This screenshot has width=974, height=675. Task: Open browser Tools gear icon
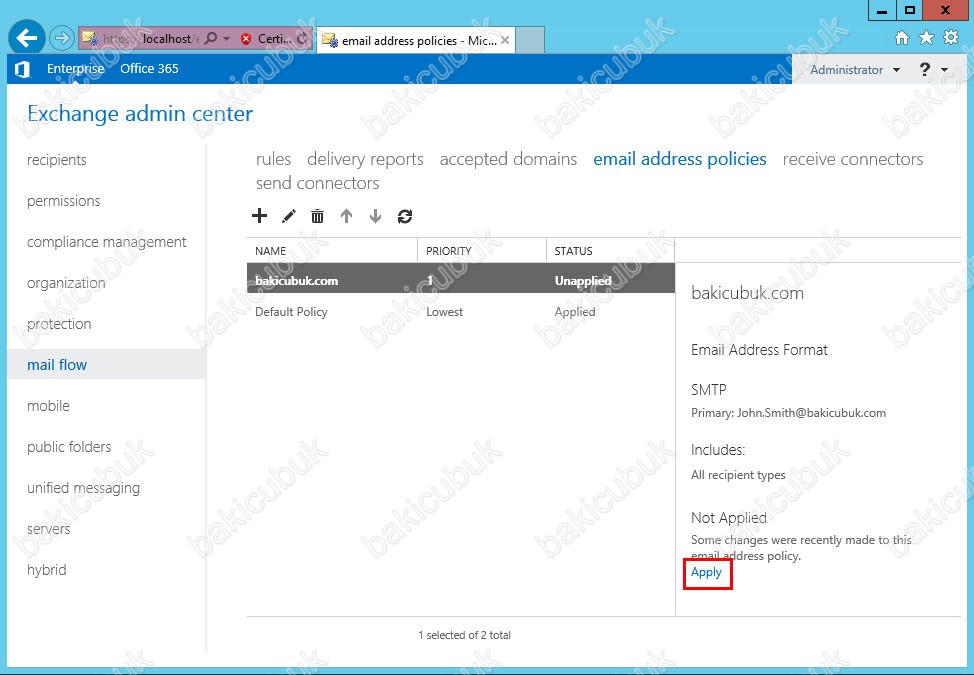(x=951, y=37)
